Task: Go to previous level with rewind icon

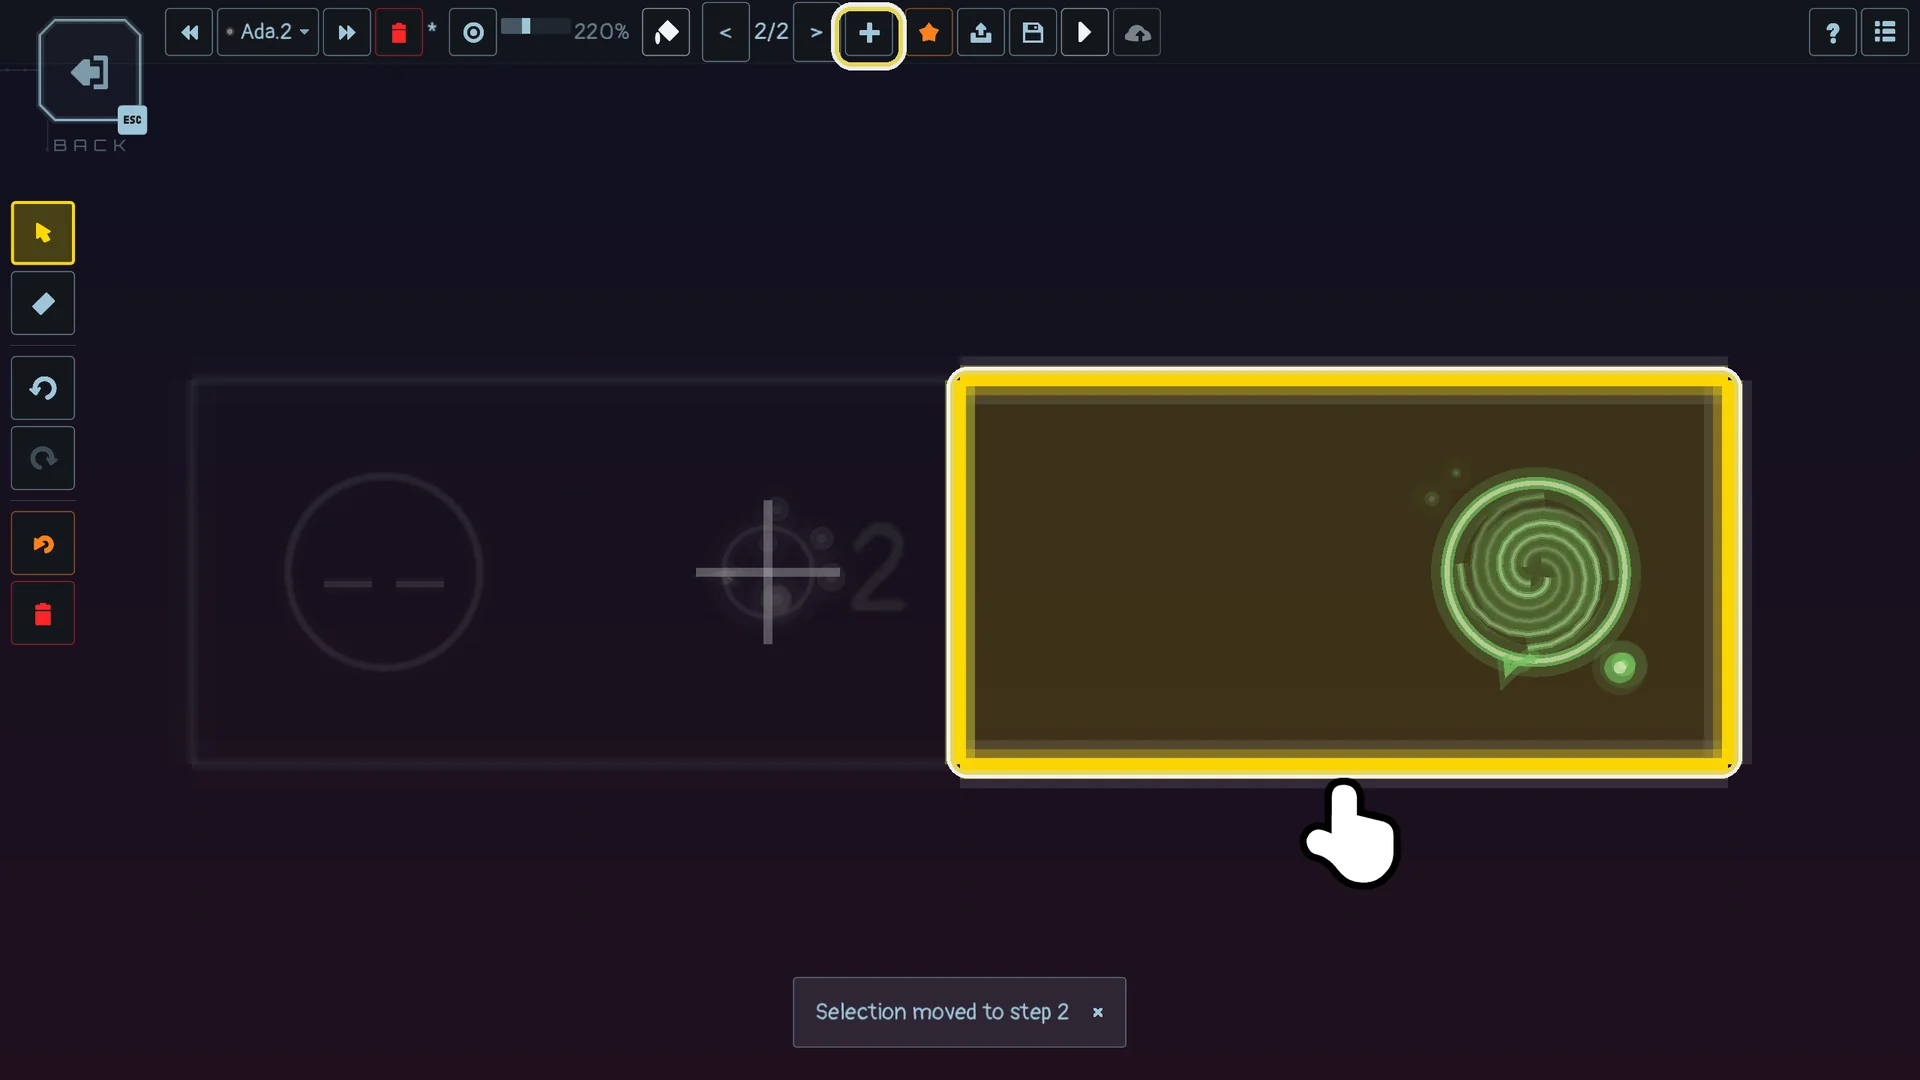Action: [189, 33]
